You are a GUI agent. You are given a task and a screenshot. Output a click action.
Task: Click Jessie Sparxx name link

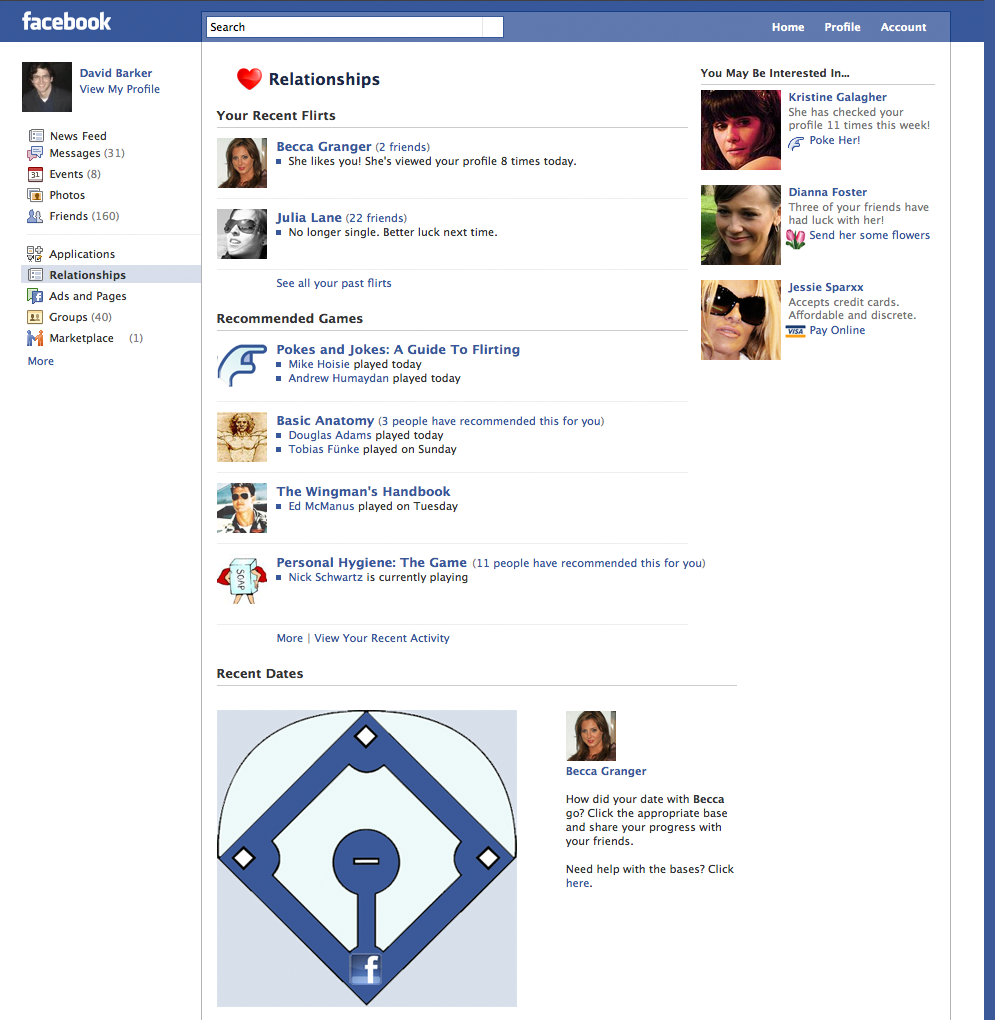[x=826, y=287]
